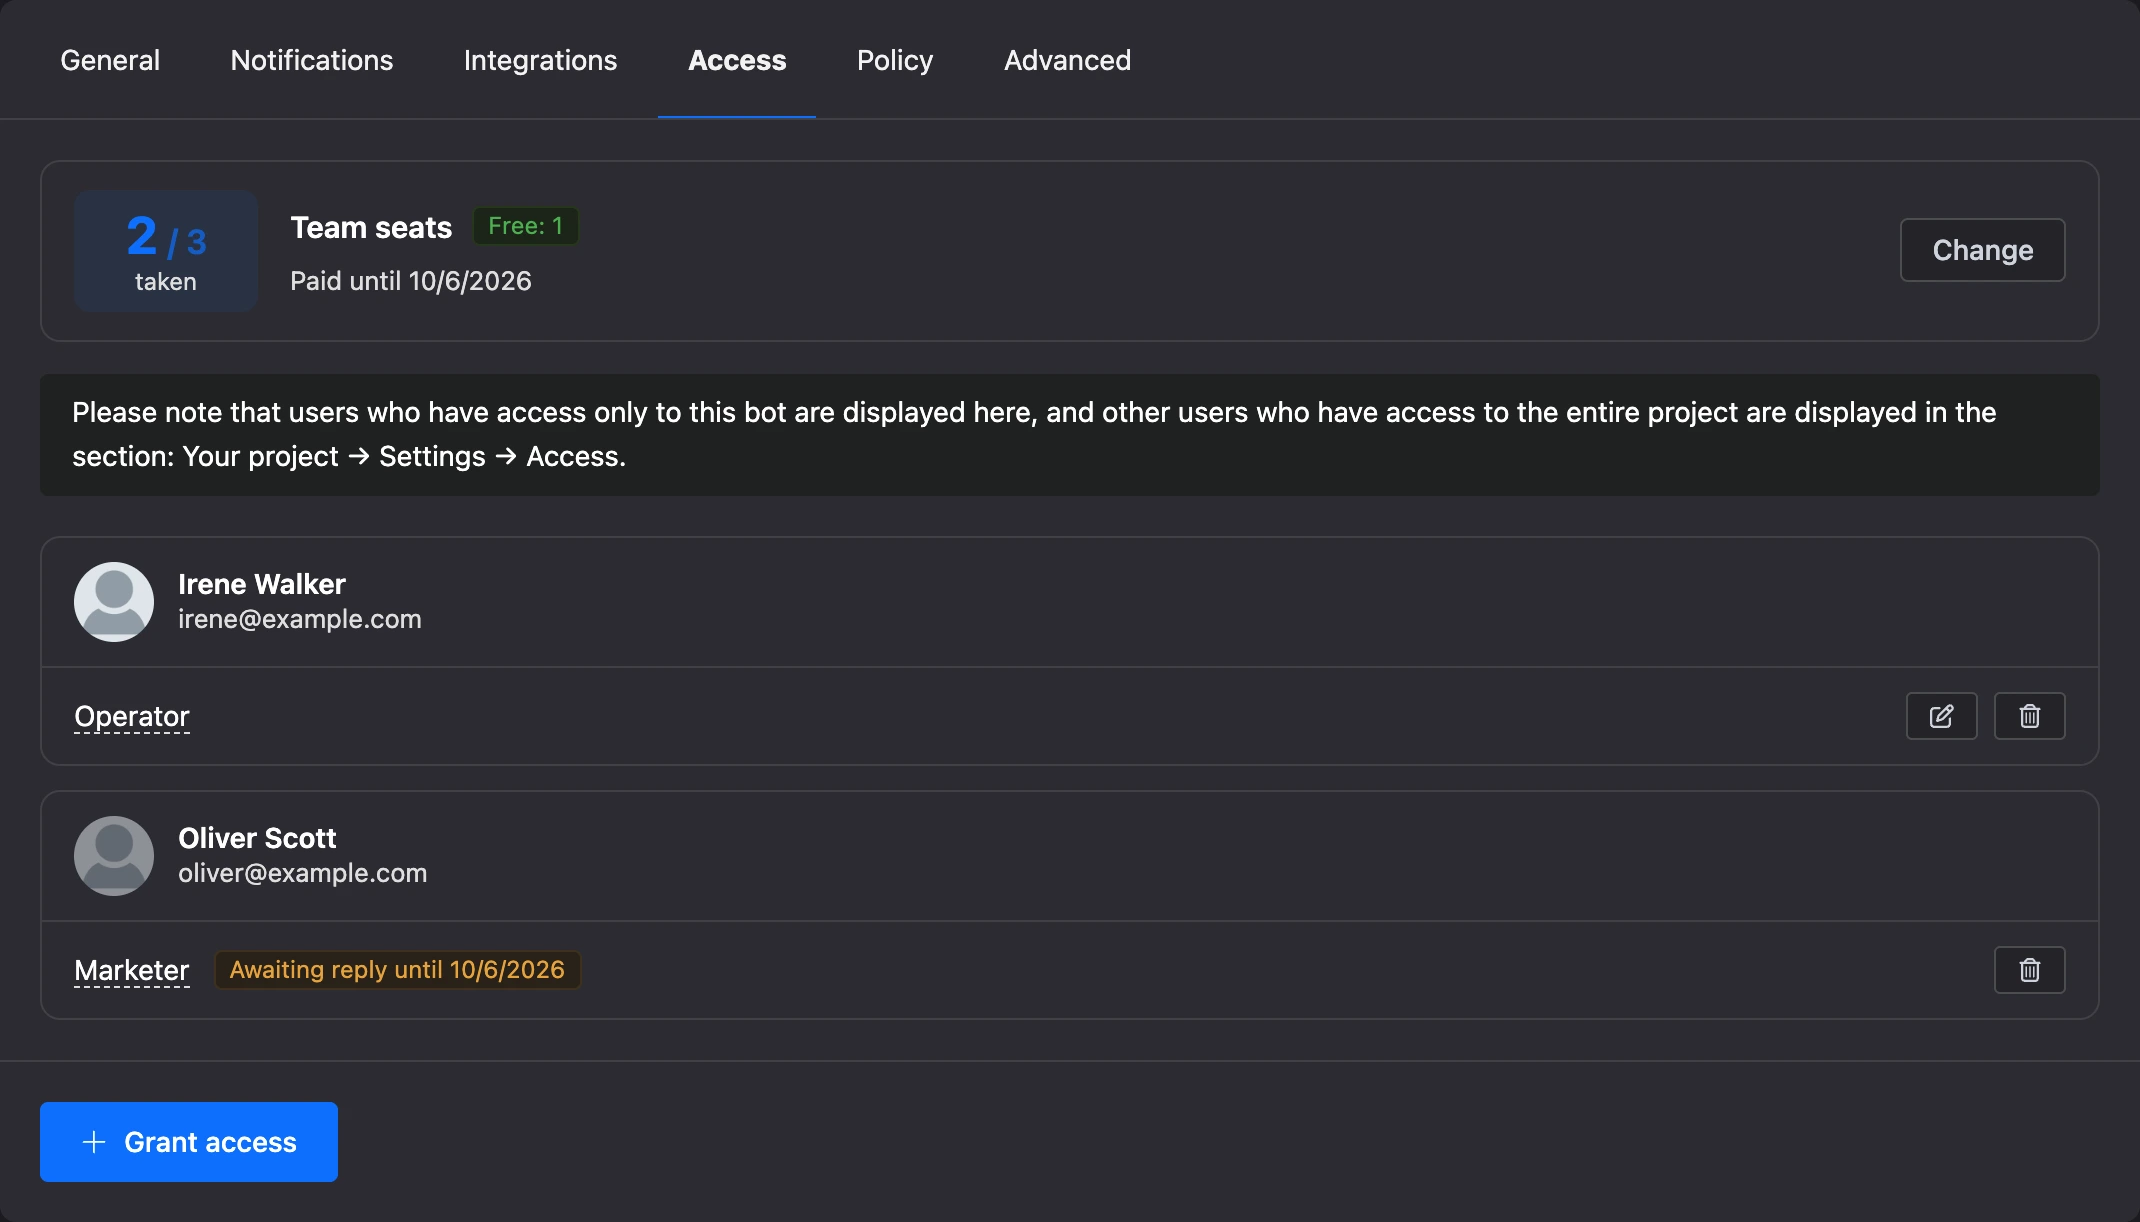Screen dimensions: 2140x1222
Task: Click the Team seats heading
Action: [371, 228]
